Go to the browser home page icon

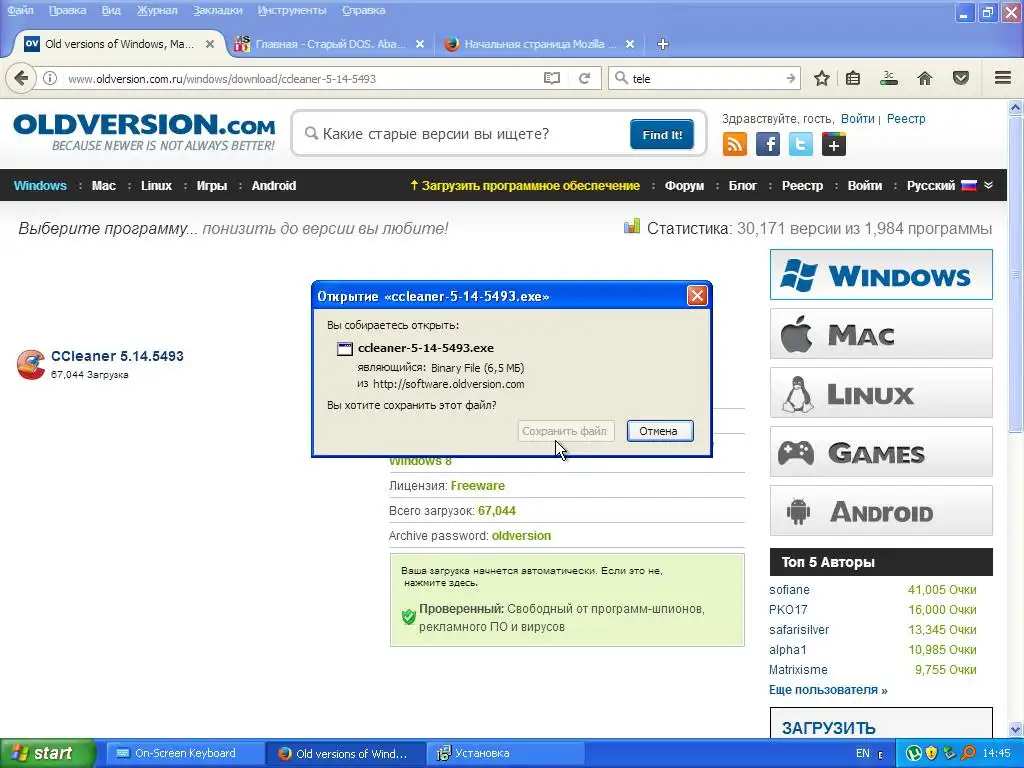pyautogui.click(x=925, y=78)
